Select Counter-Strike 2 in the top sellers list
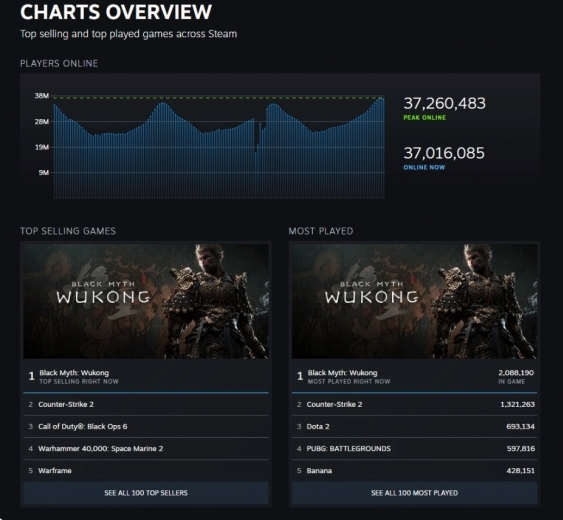This screenshot has height=520, width=563. click(146, 404)
